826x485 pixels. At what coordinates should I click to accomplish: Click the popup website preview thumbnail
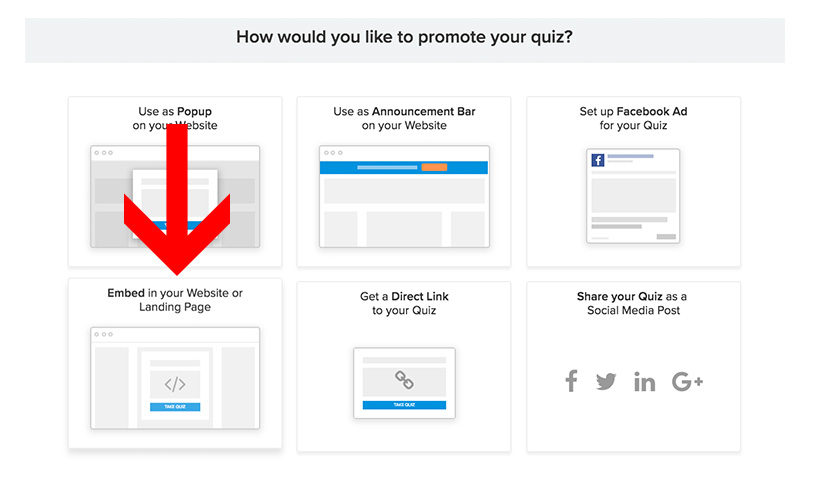175,196
